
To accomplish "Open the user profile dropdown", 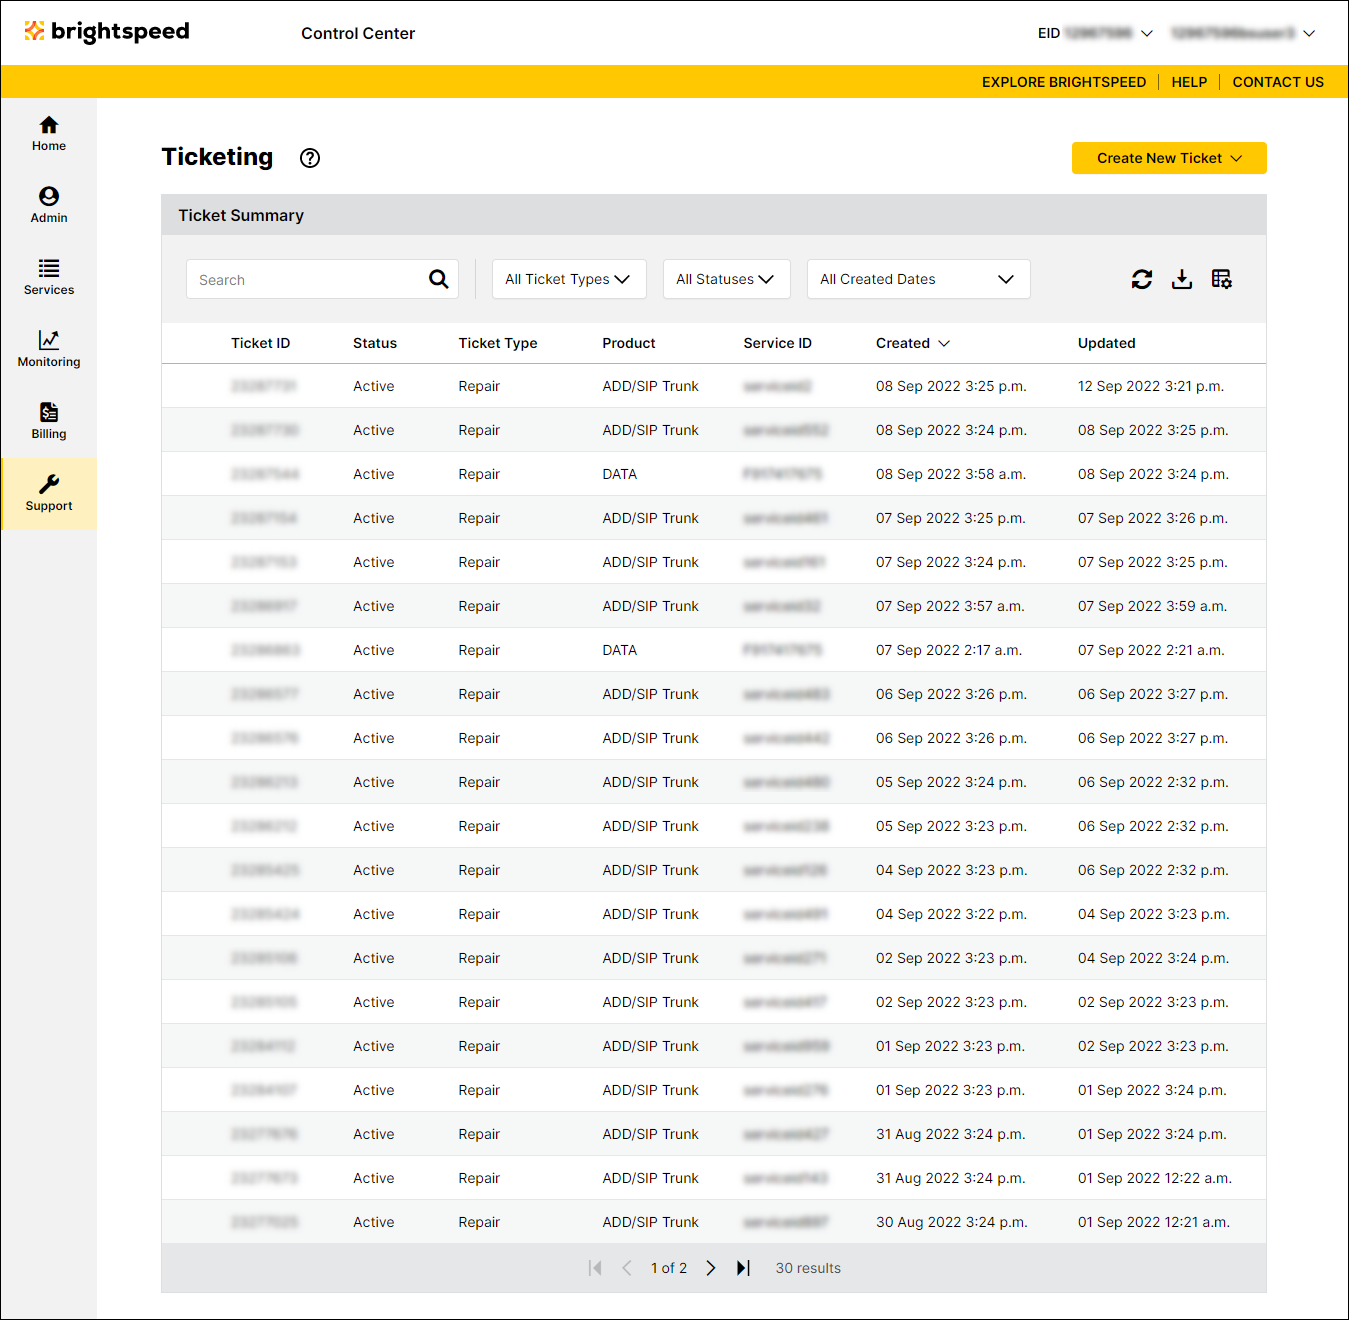I will (x=1243, y=33).
